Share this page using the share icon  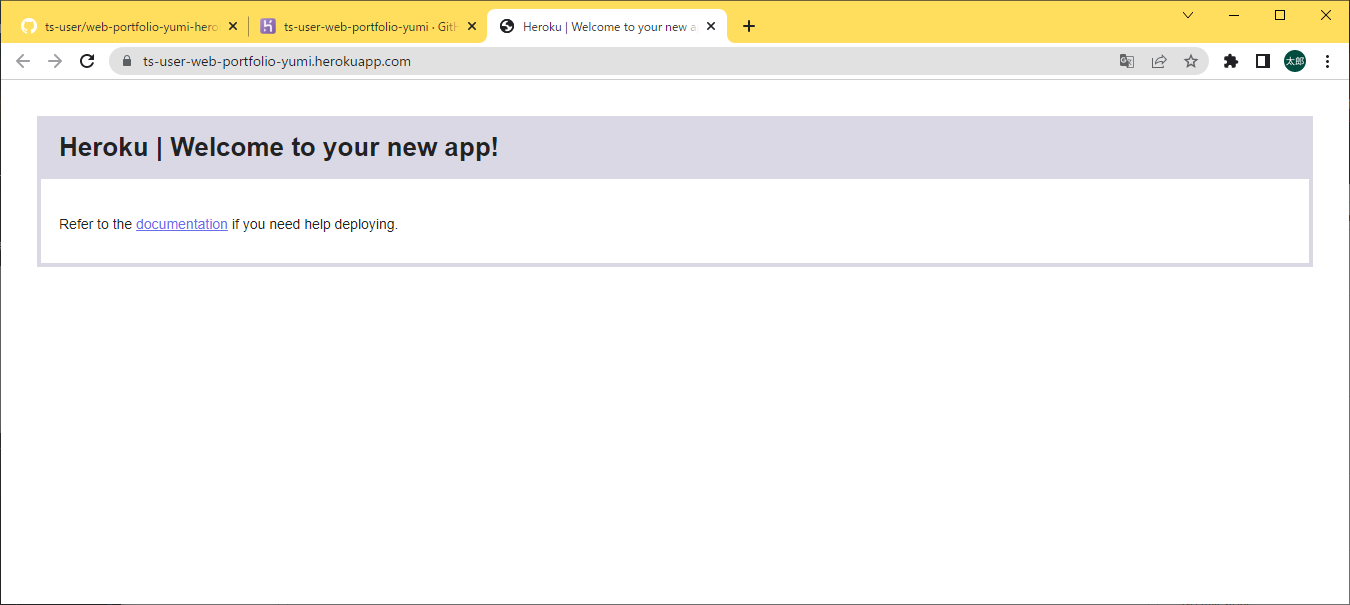pos(1159,61)
